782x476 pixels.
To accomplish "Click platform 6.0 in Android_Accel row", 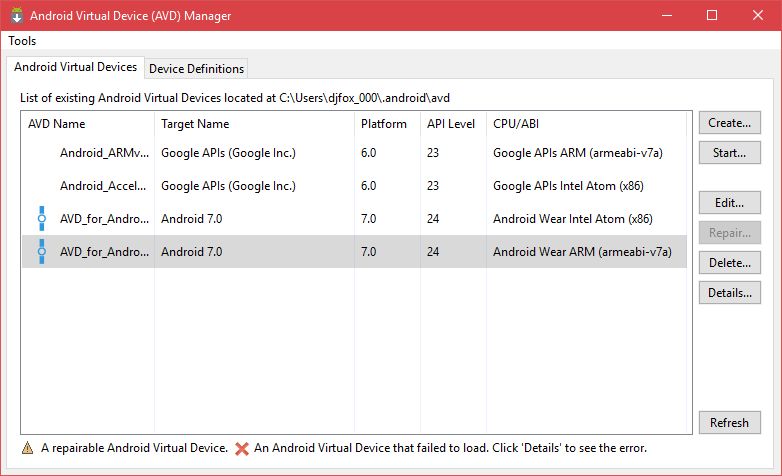I will point(369,186).
